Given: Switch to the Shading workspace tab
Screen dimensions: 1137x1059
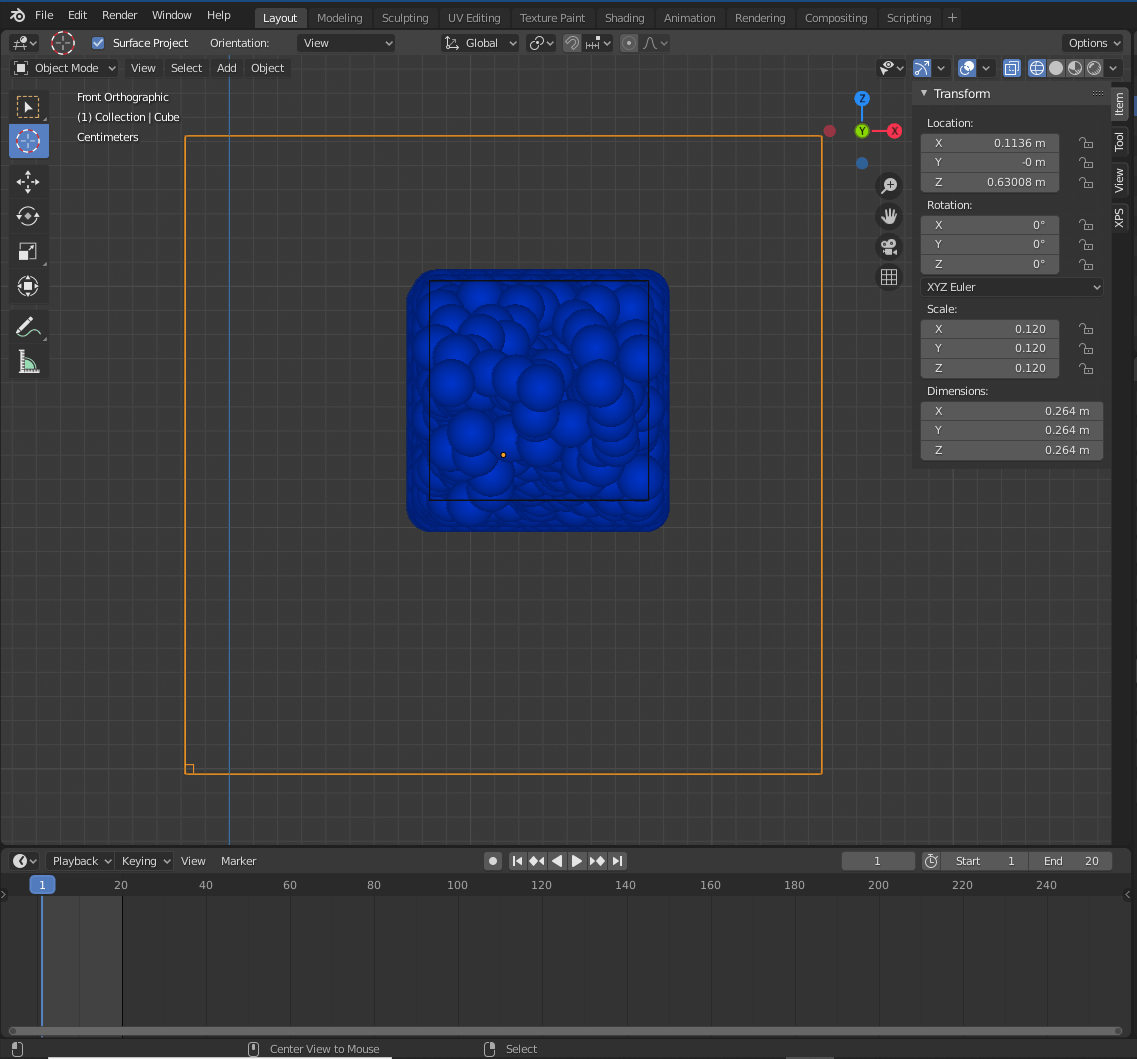Looking at the screenshot, I should tap(624, 18).
